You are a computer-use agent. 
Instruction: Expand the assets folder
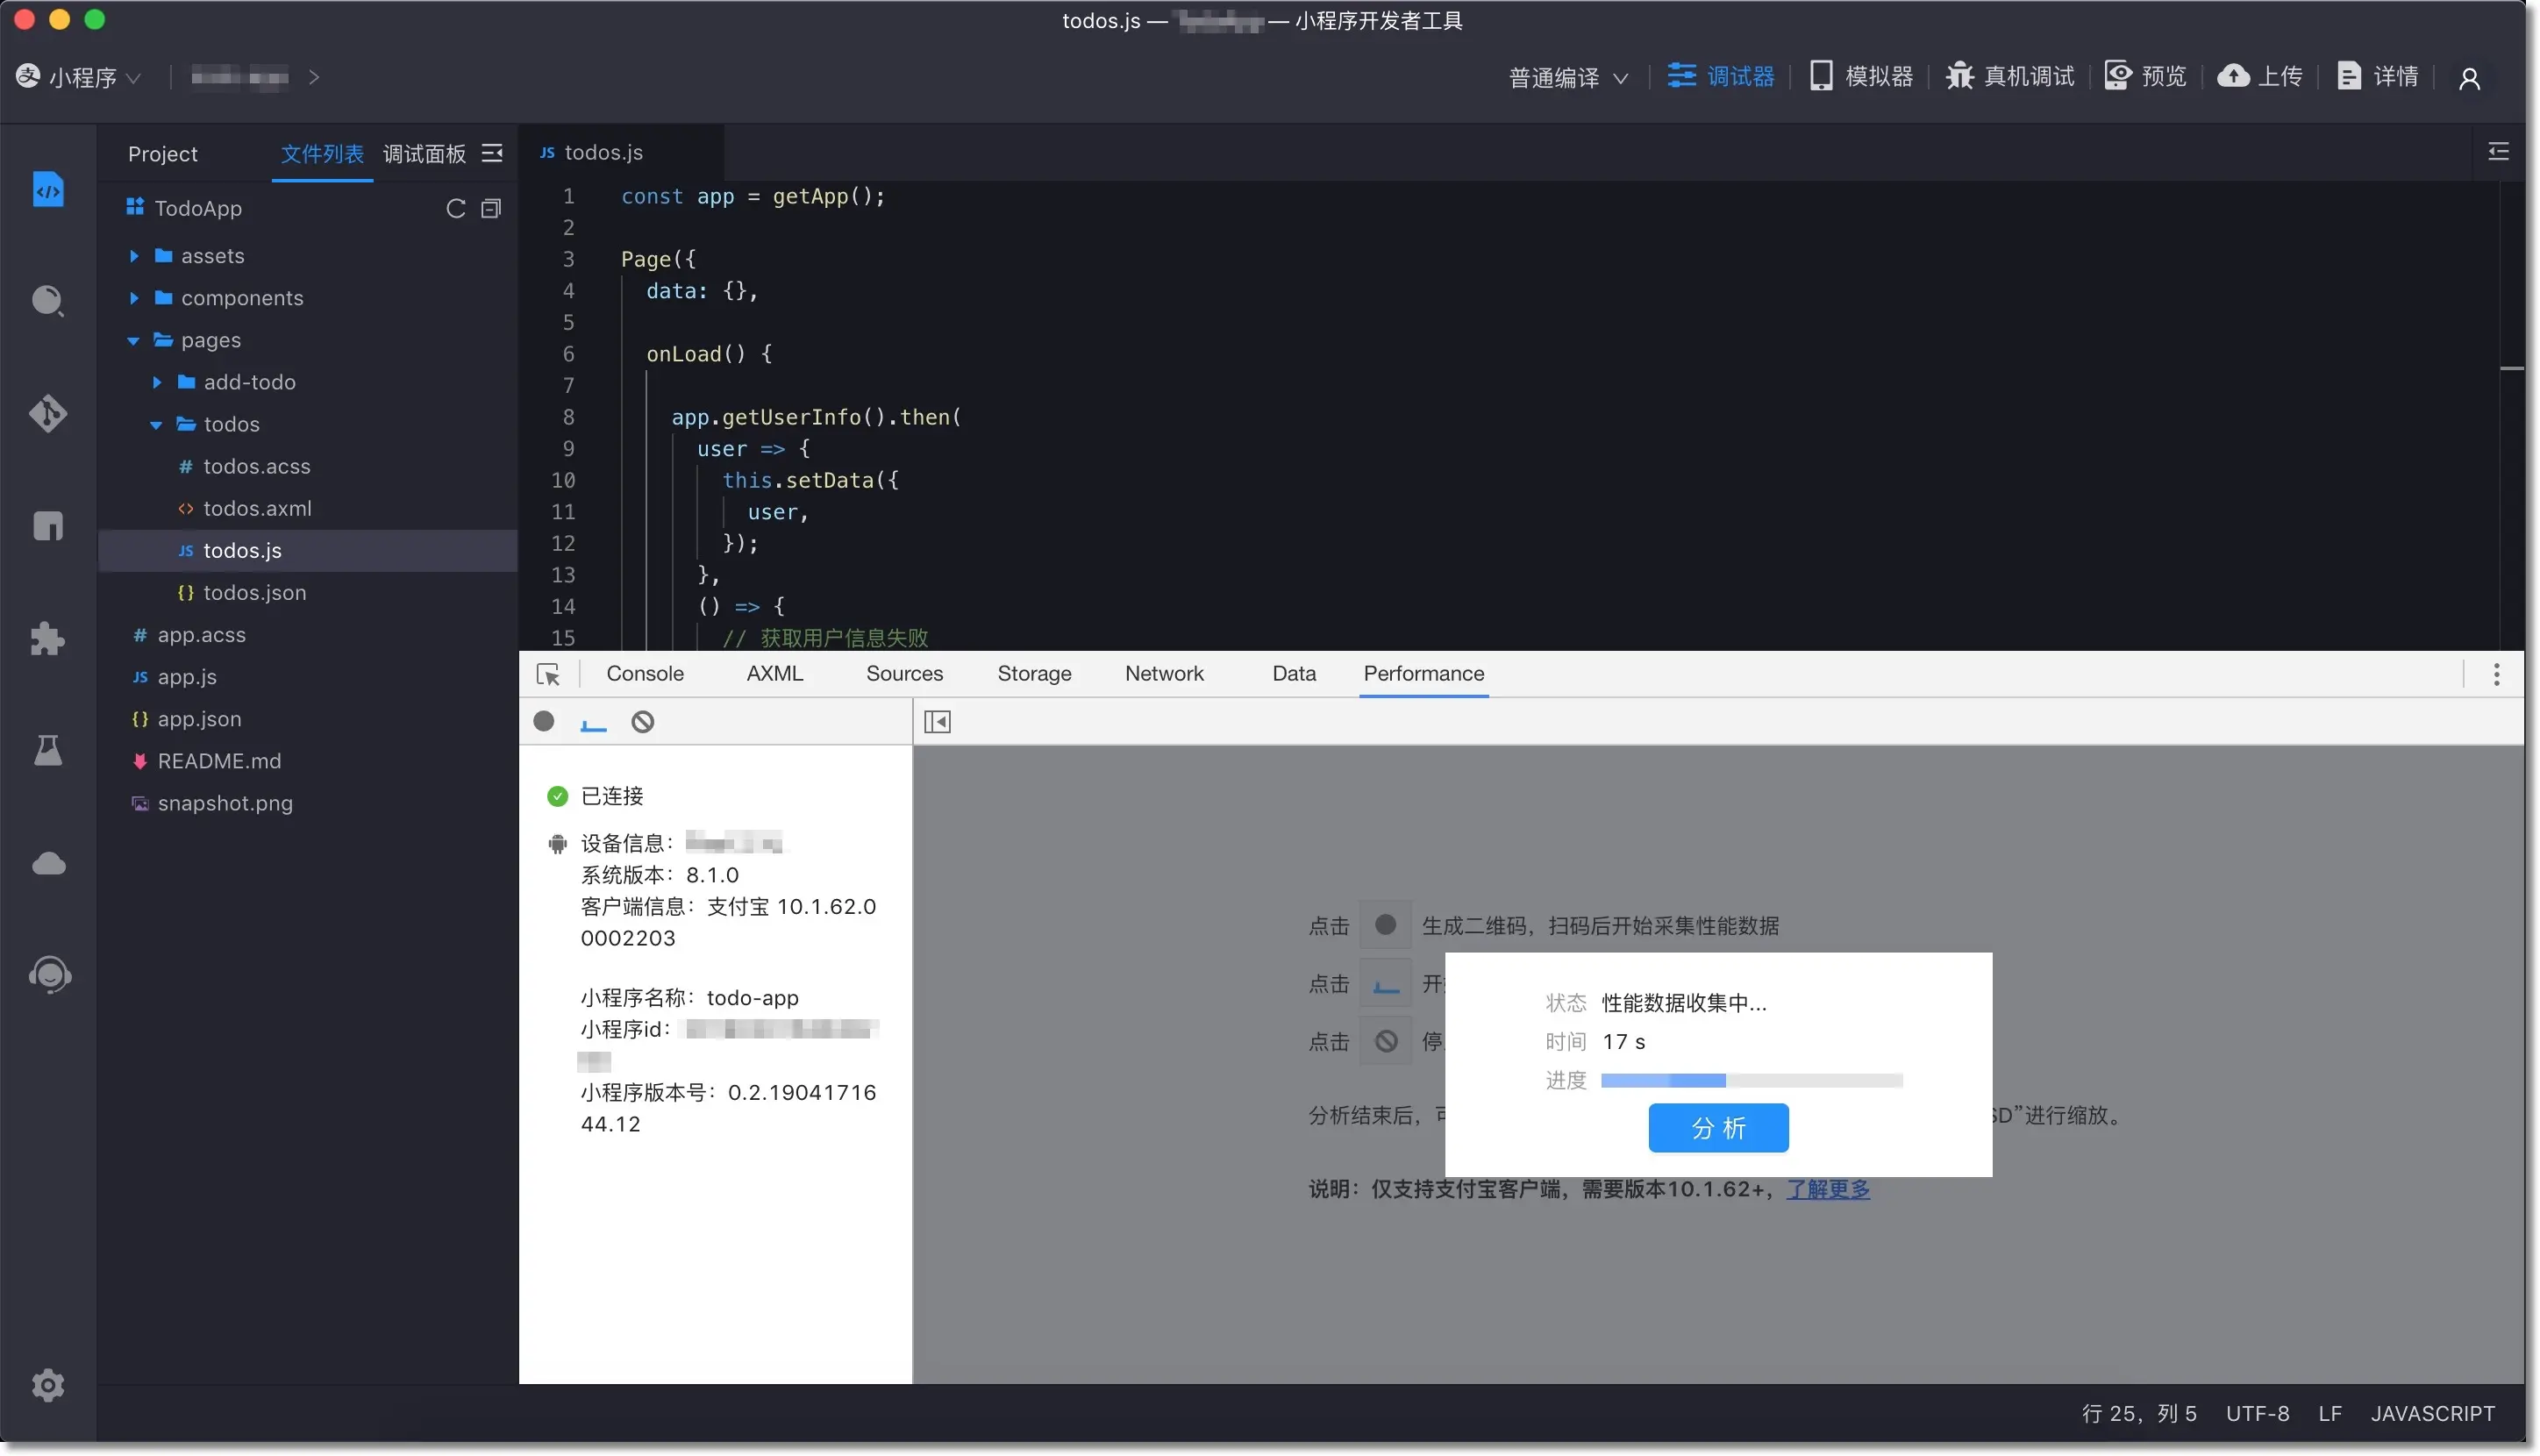[x=133, y=256]
